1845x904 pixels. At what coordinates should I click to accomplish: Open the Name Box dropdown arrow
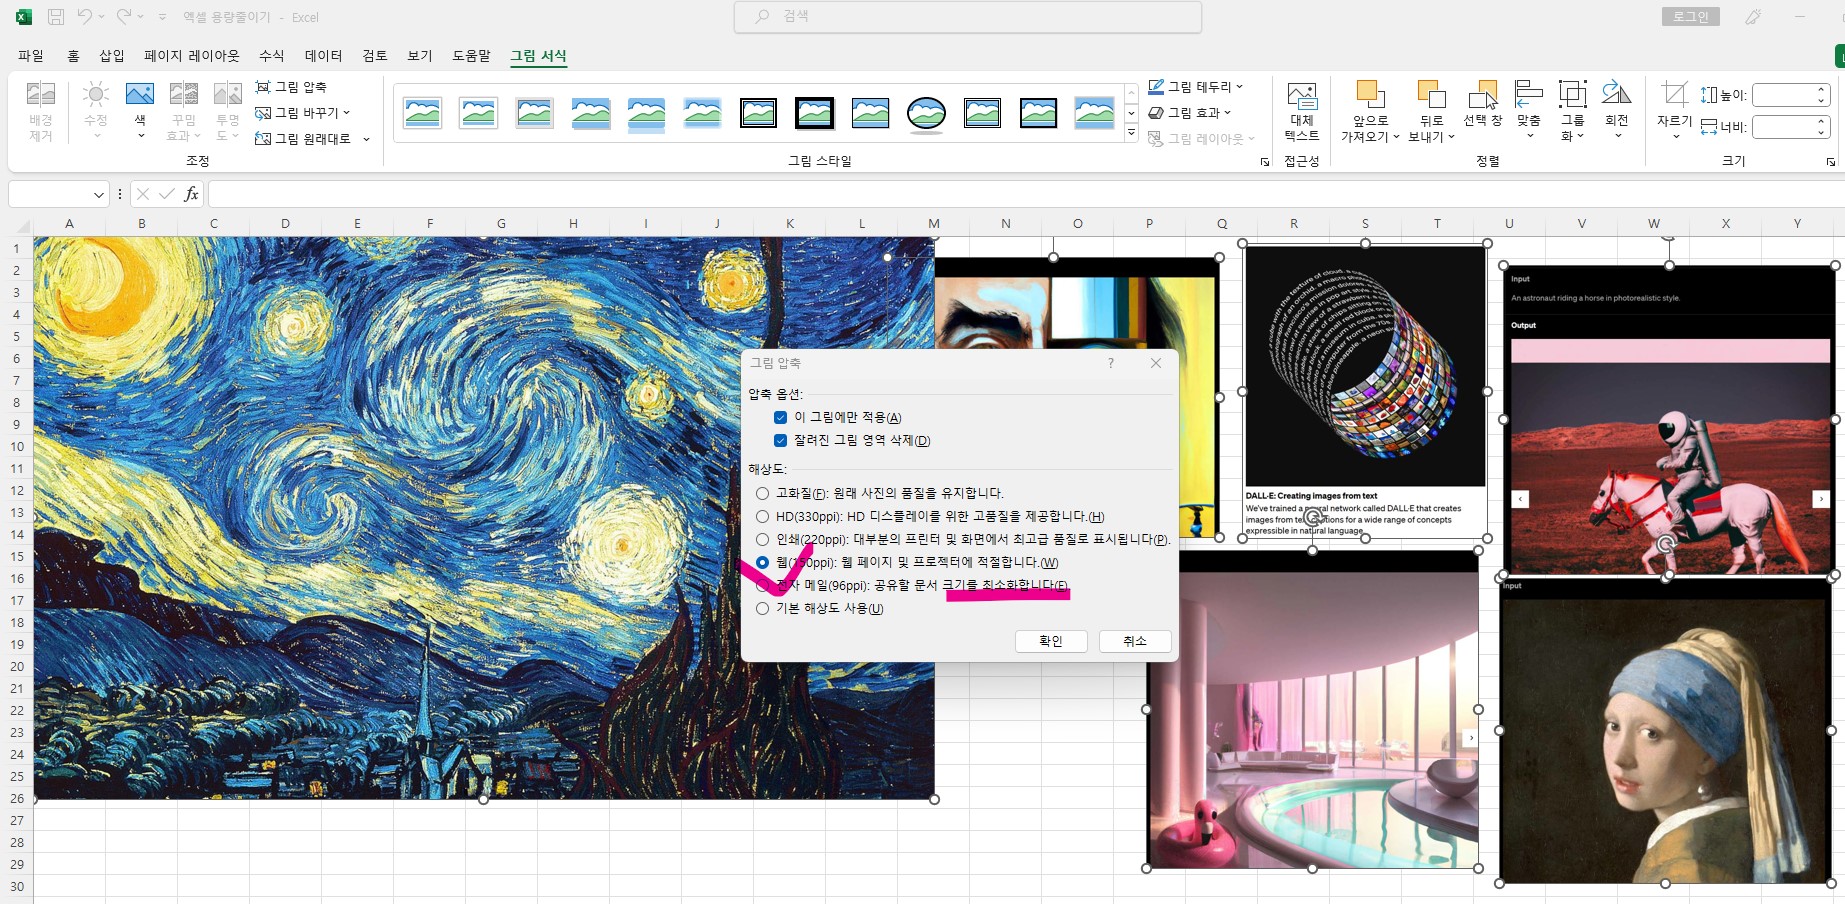pyautogui.click(x=98, y=194)
